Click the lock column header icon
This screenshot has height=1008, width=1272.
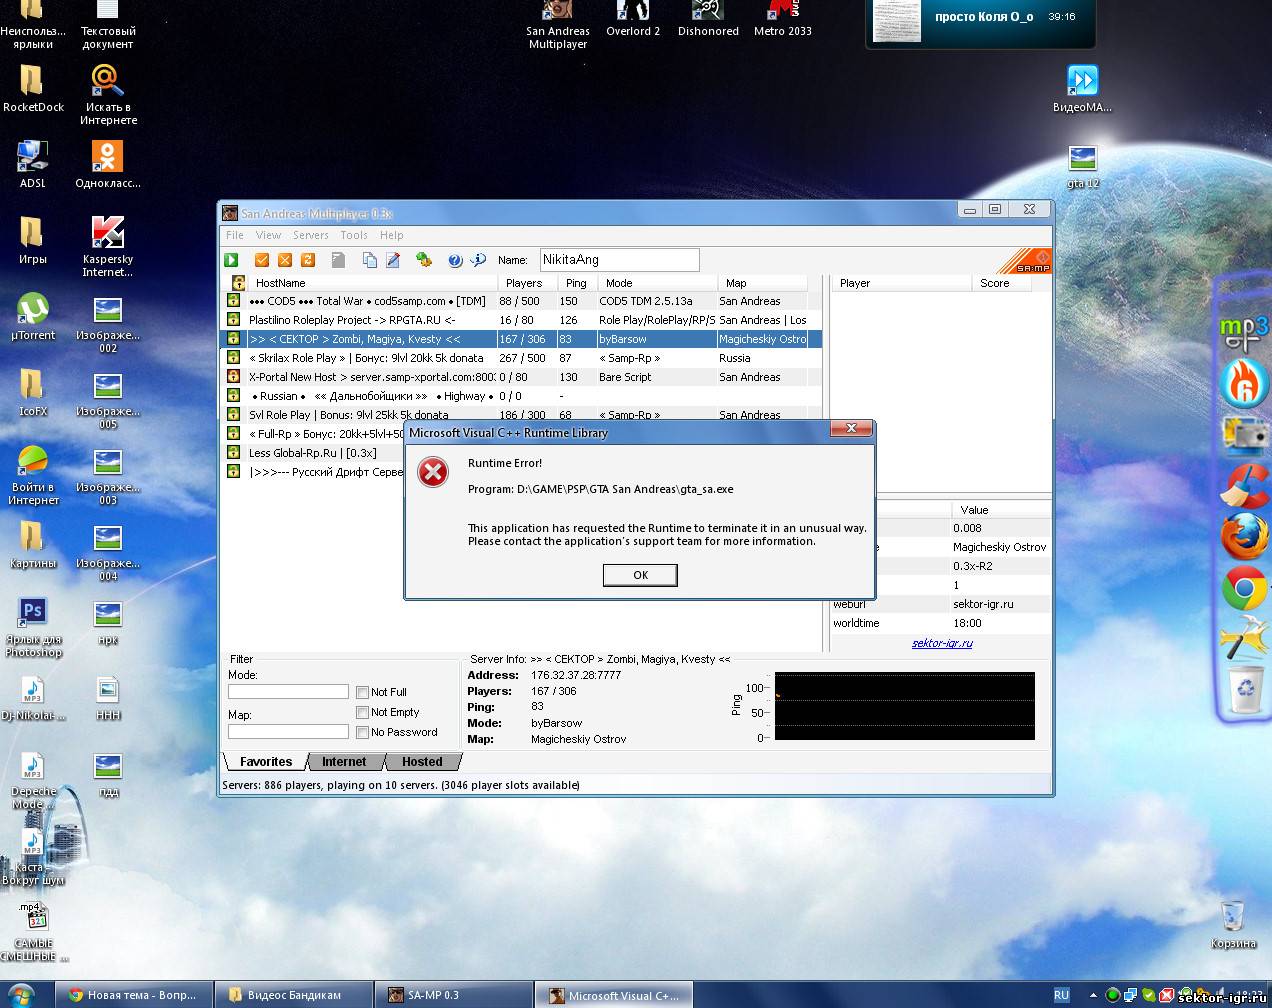[238, 283]
